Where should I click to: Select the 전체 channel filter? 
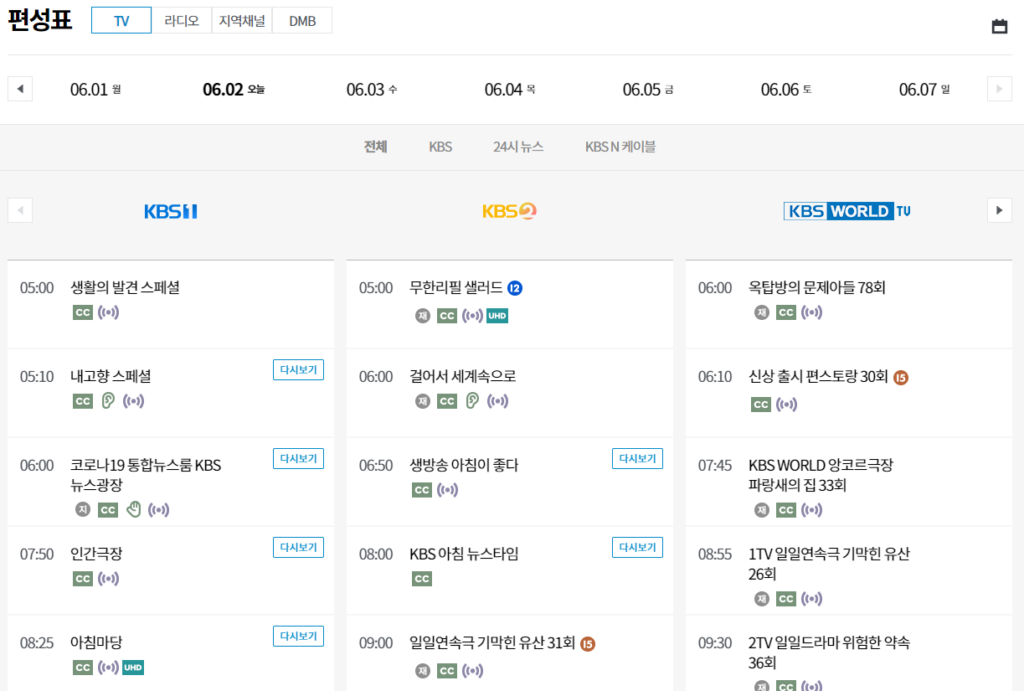coord(374,146)
